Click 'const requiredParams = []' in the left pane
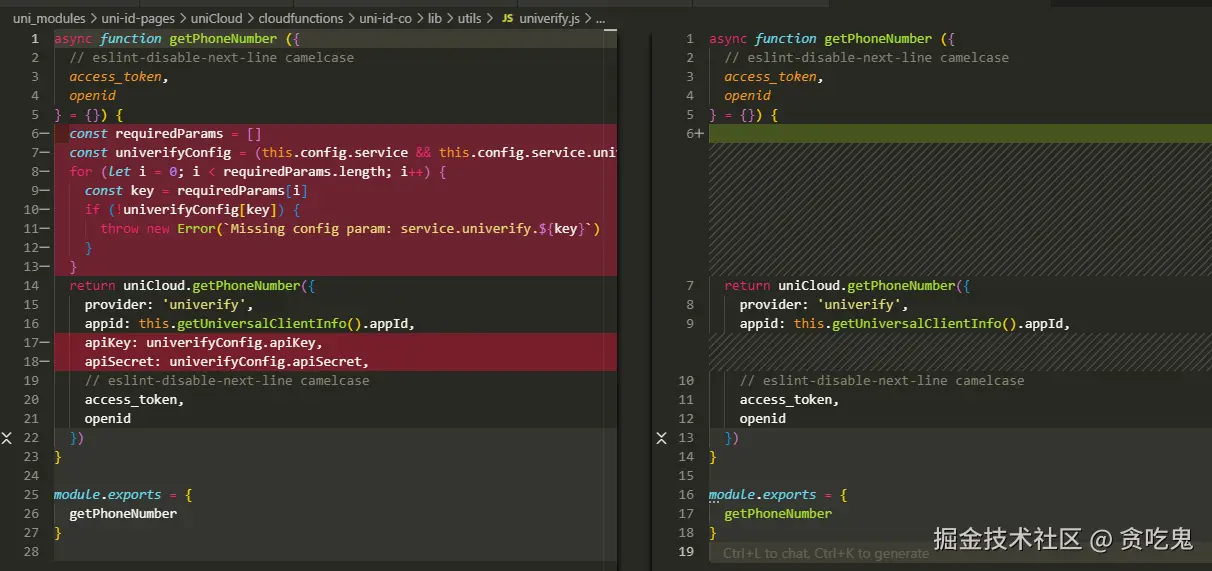Image resolution: width=1212 pixels, height=571 pixels. 165,134
